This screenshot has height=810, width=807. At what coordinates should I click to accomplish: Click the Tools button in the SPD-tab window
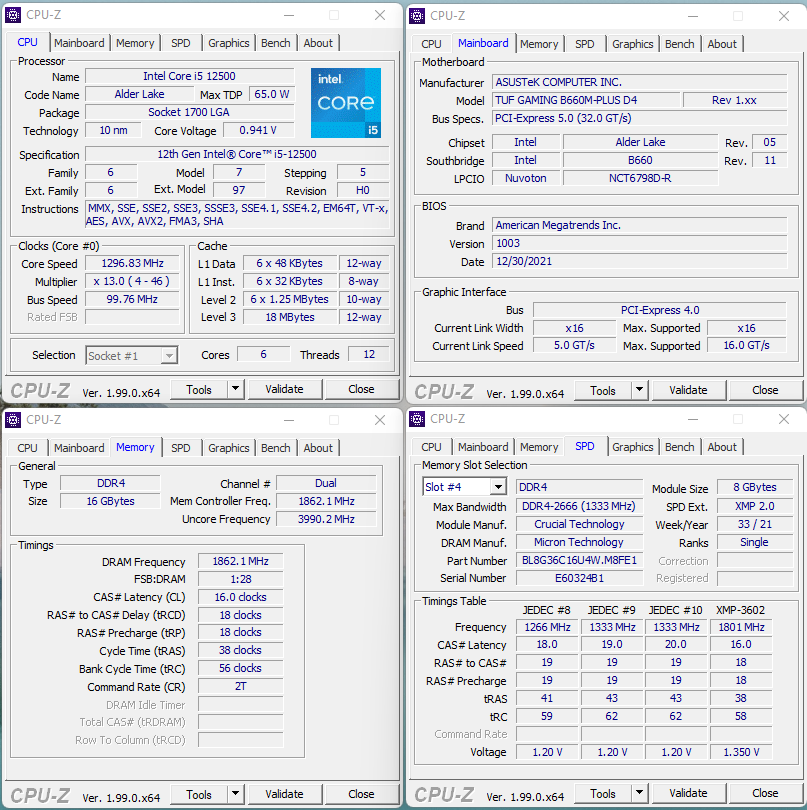[x=603, y=793]
